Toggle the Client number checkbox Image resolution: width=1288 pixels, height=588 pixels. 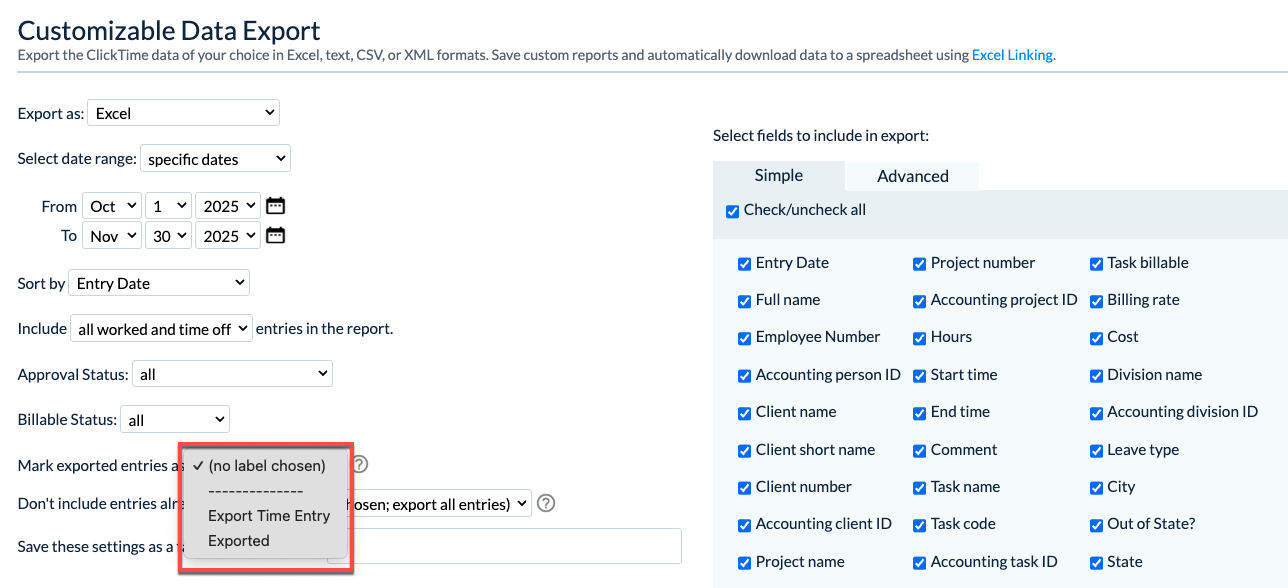745,488
